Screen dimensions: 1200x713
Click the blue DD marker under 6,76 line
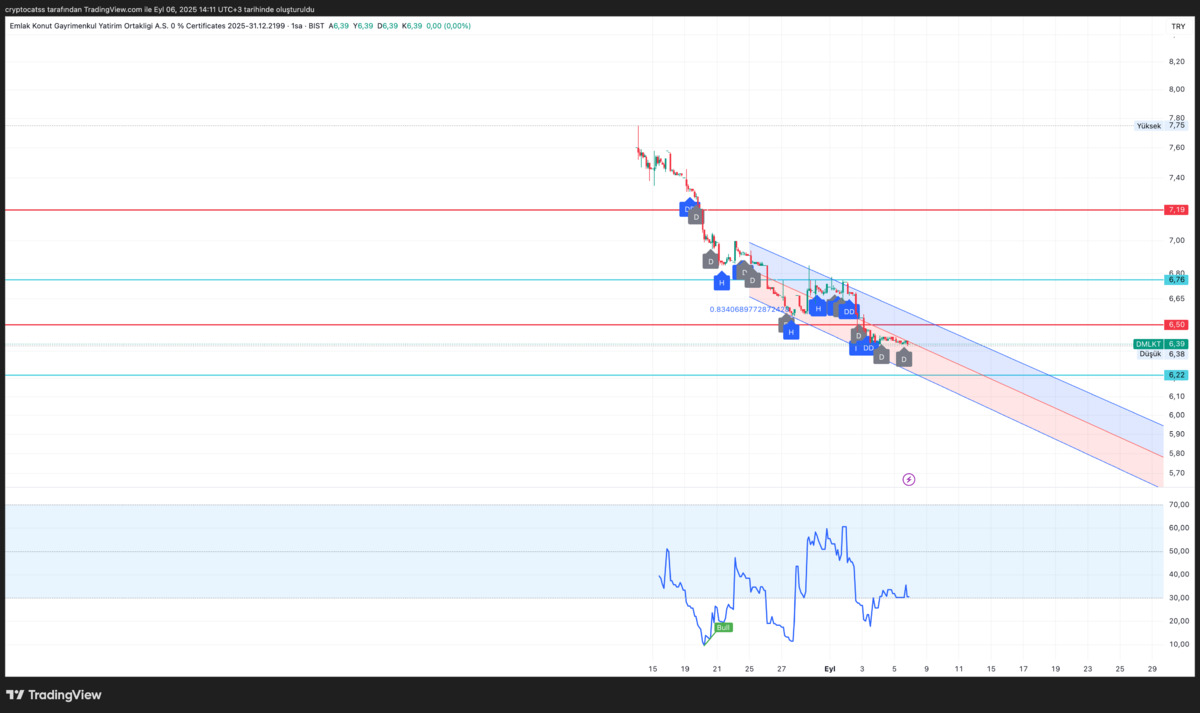(849, 311)
